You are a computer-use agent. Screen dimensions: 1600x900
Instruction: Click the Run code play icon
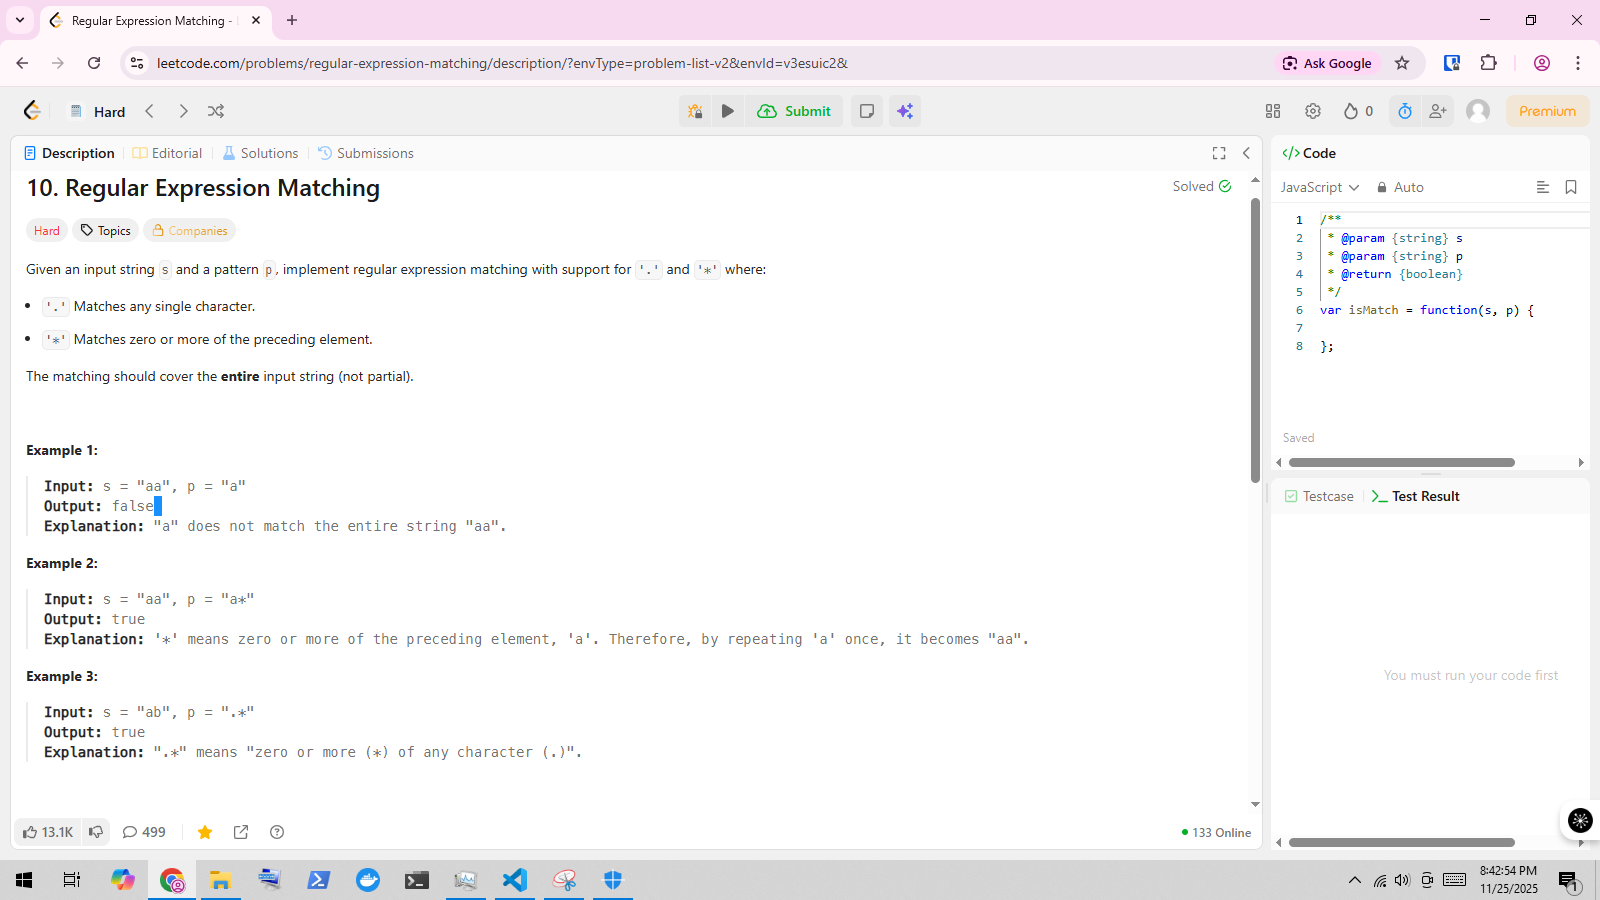tap(728, 111)
